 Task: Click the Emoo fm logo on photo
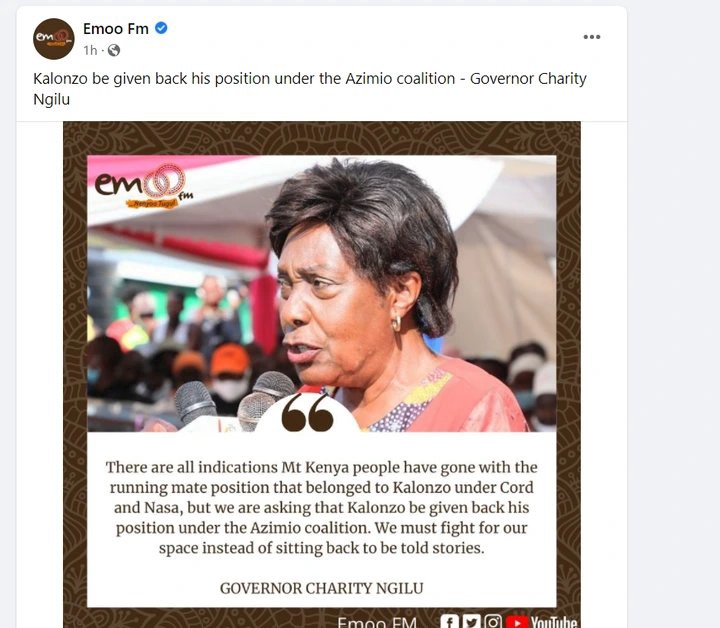pyautogui.click(x=143, y=186)
